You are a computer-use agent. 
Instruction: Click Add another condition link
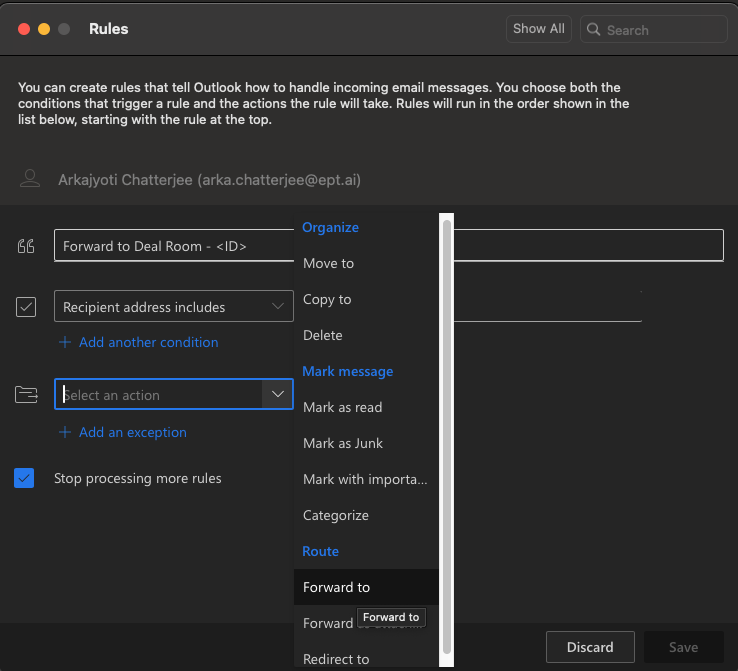coord(148,342)
